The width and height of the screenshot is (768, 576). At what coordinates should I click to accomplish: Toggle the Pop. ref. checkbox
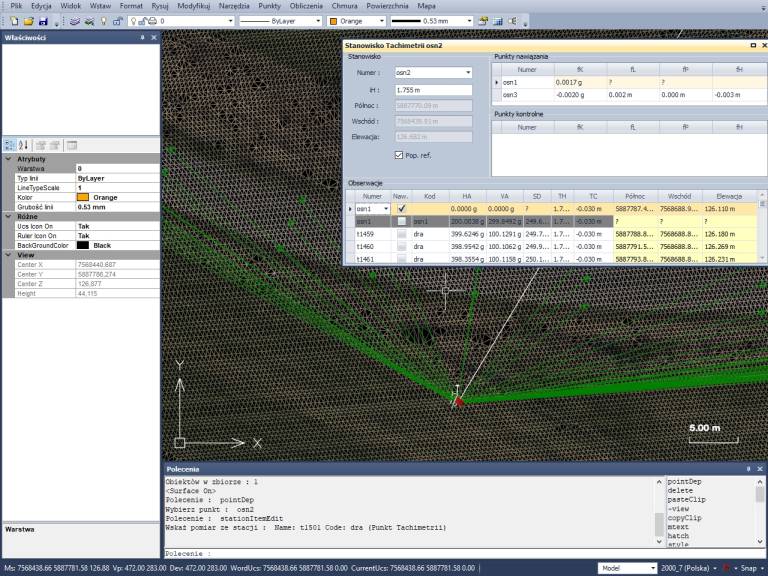pos(399,155)
